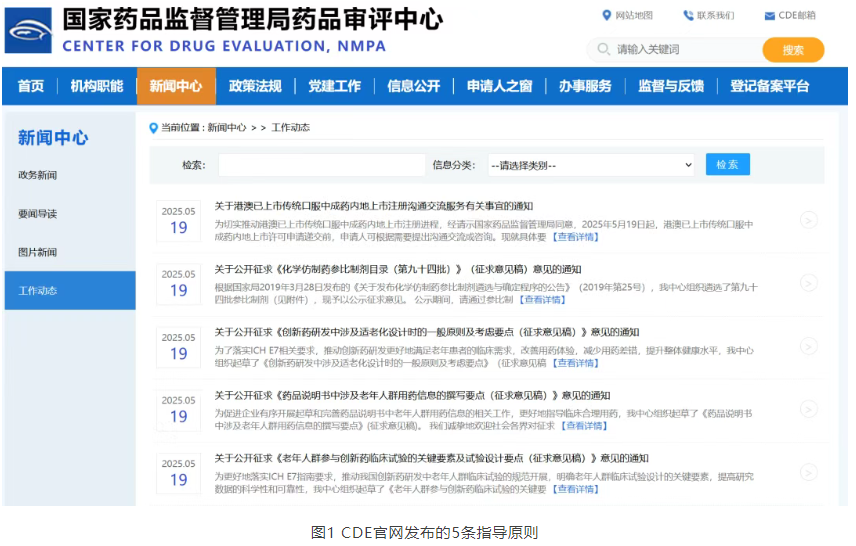The width and height of the screenshot is (856, 546).
Task: Select 工作动态 in the sidebar
Action: 70,290
